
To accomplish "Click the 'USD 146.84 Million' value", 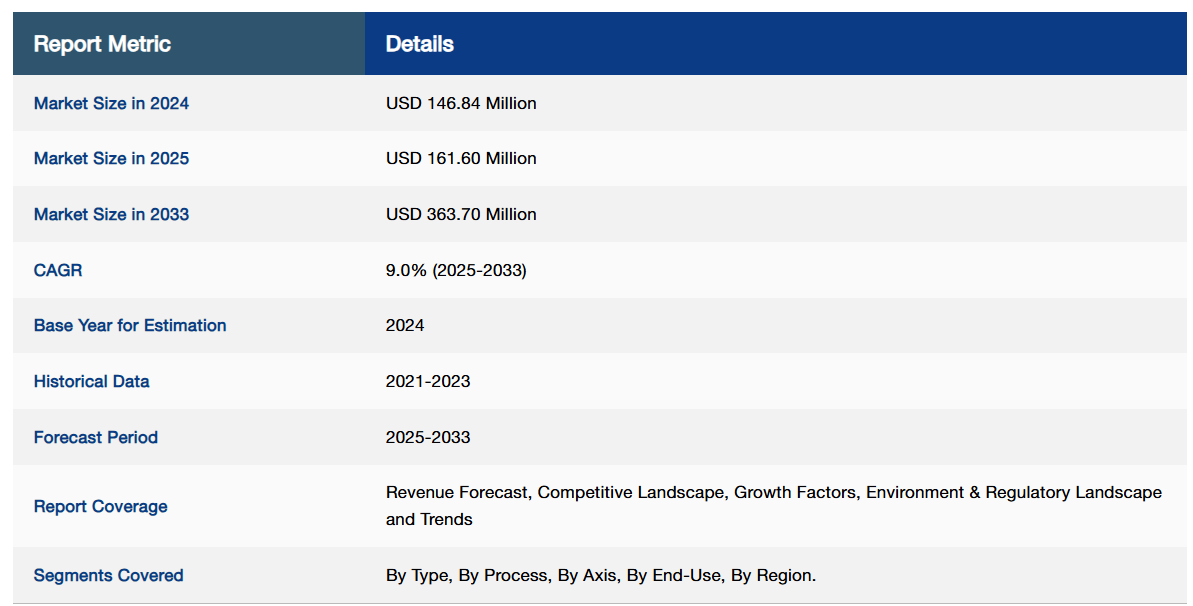I will tap(461, 103).
